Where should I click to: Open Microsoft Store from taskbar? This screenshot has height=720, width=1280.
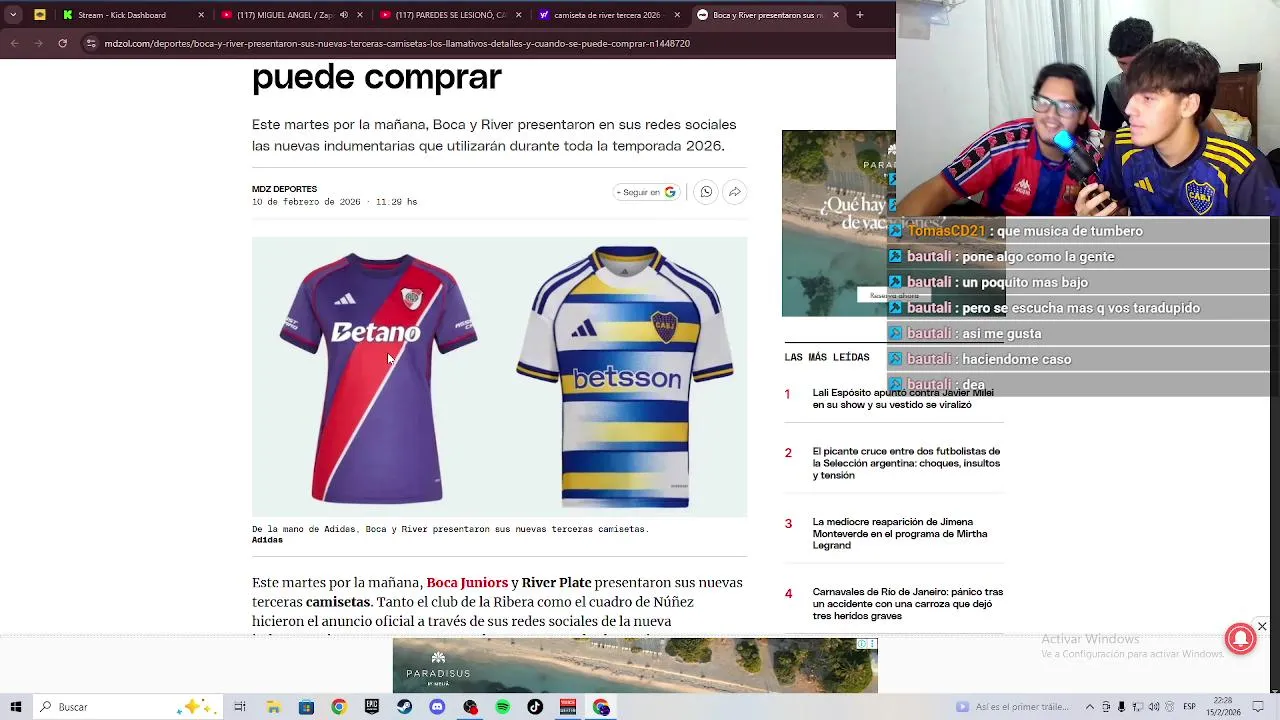[x=306, y=707]
